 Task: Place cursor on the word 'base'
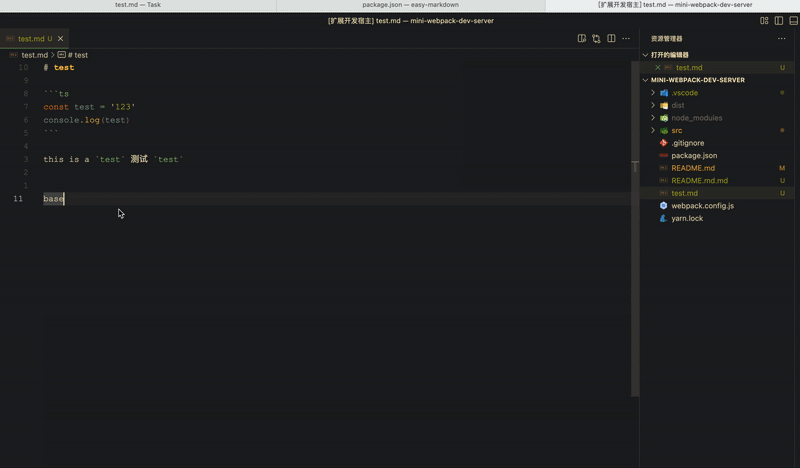pyautogui.click(x=54, y=199)
